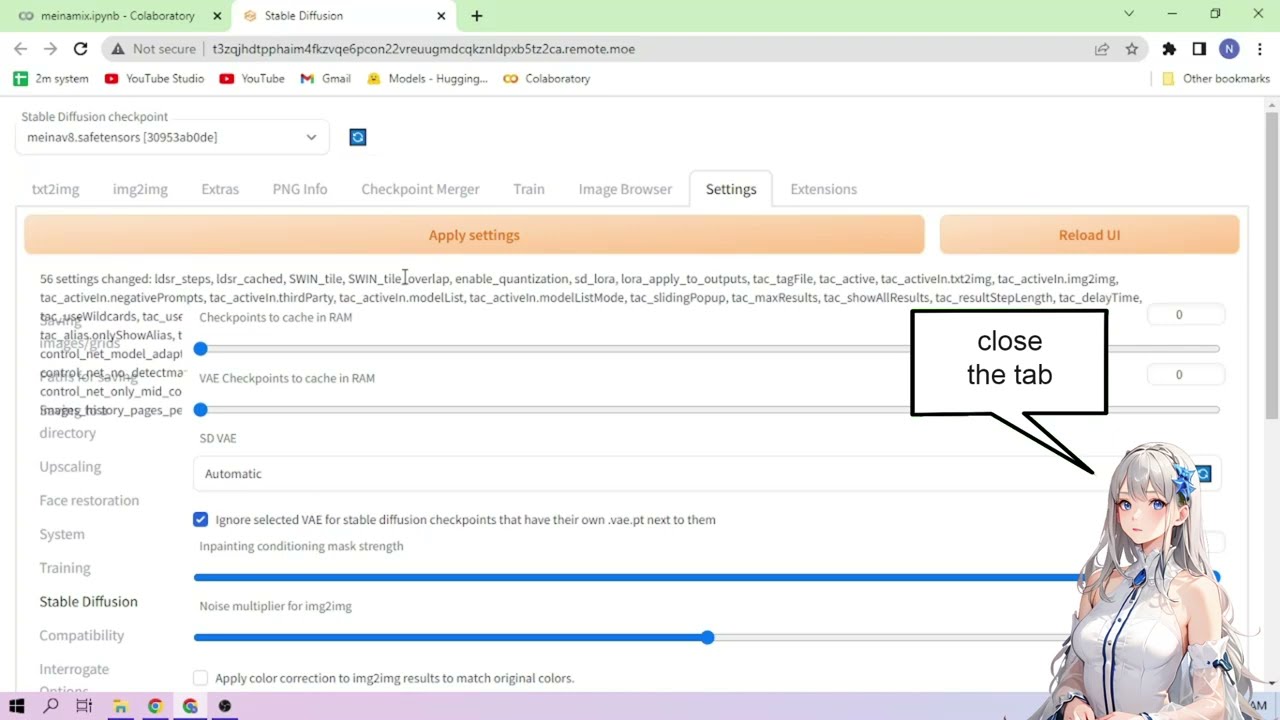Image resolution: width=1280 pixels, height=720 pixels.
Task: Open Windows taskbar search
Action: point(51,706)
